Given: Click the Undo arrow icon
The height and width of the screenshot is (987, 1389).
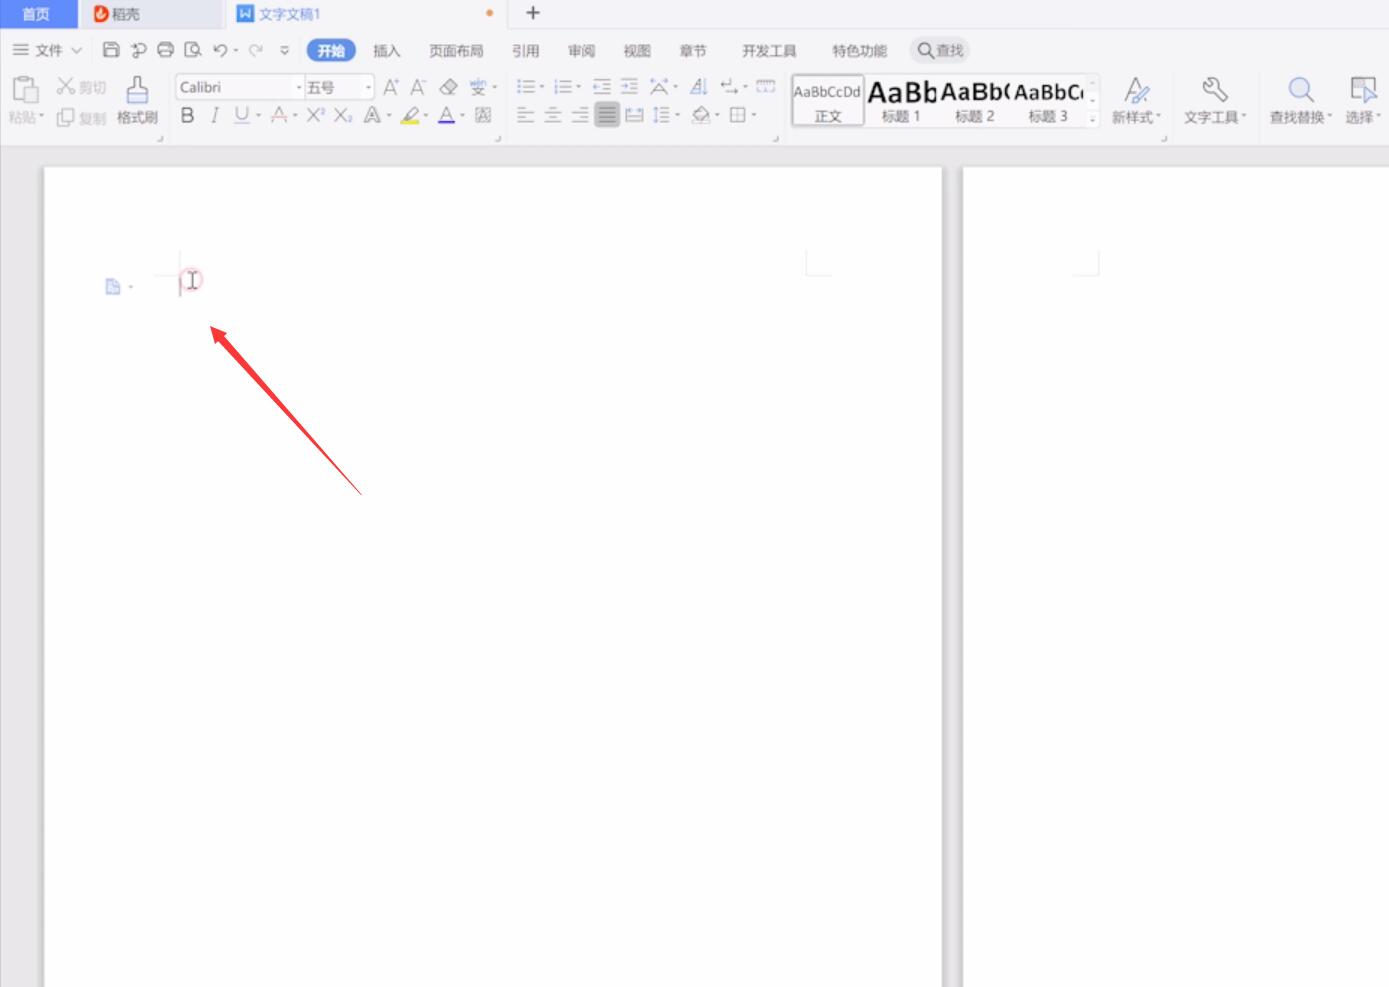Looking at the screenshot, I should [x=220, y=50].
